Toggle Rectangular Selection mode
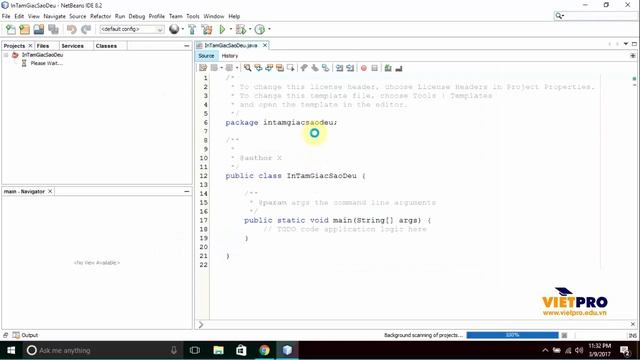 (290, 68)
